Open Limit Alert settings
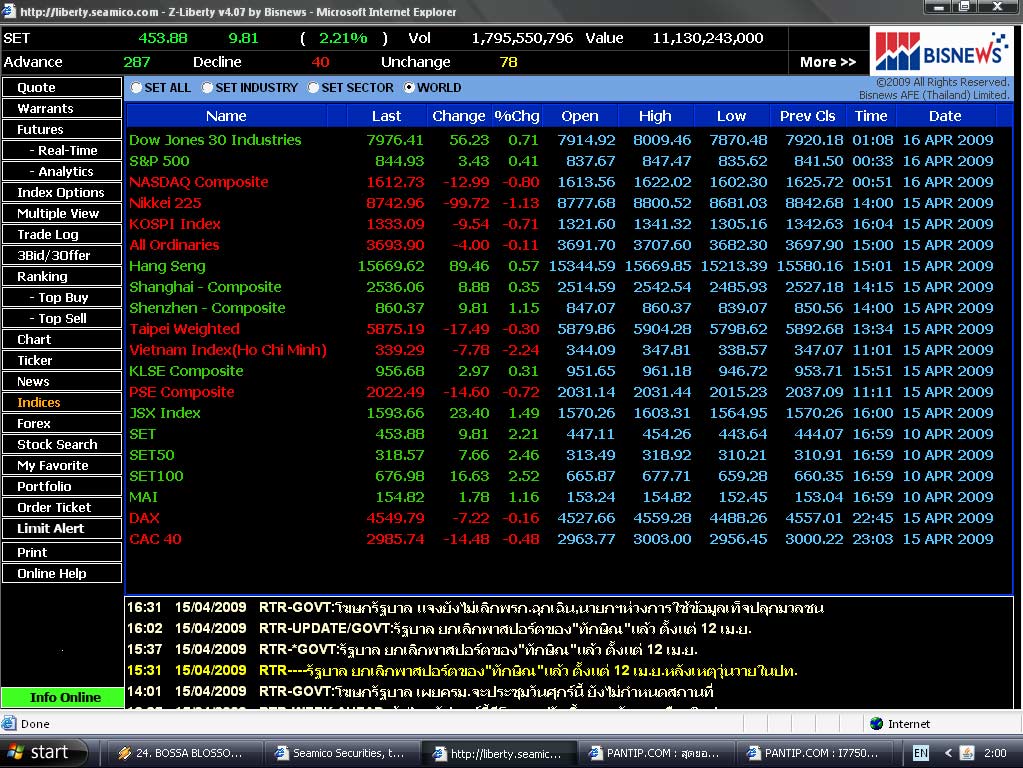This screenshot has height=768, width=1023. 62,529
